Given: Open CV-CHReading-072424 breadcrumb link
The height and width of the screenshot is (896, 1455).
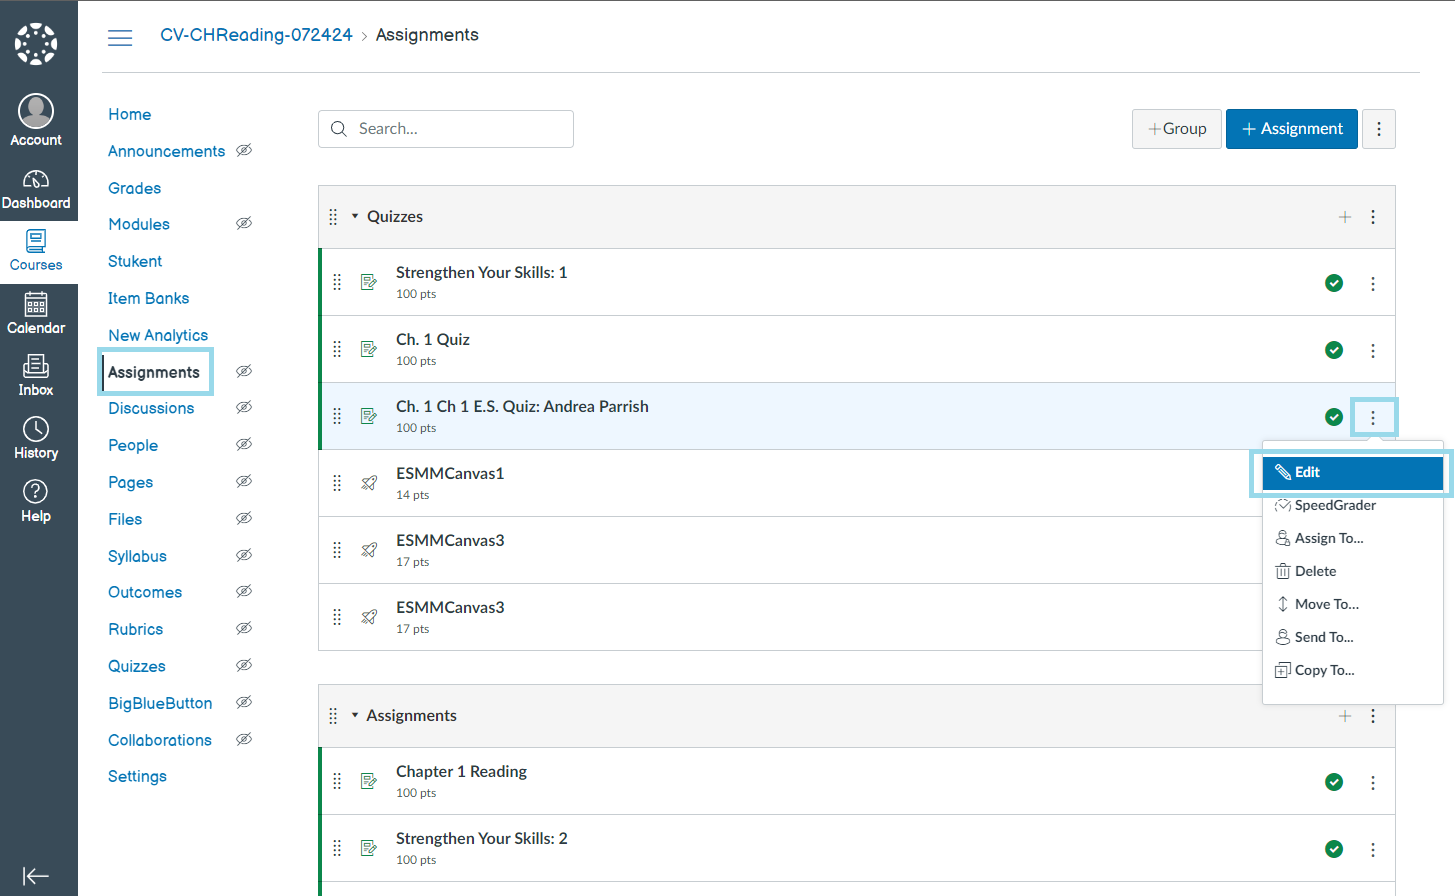Looking at the screenshot, I should [x=256, y=35].
